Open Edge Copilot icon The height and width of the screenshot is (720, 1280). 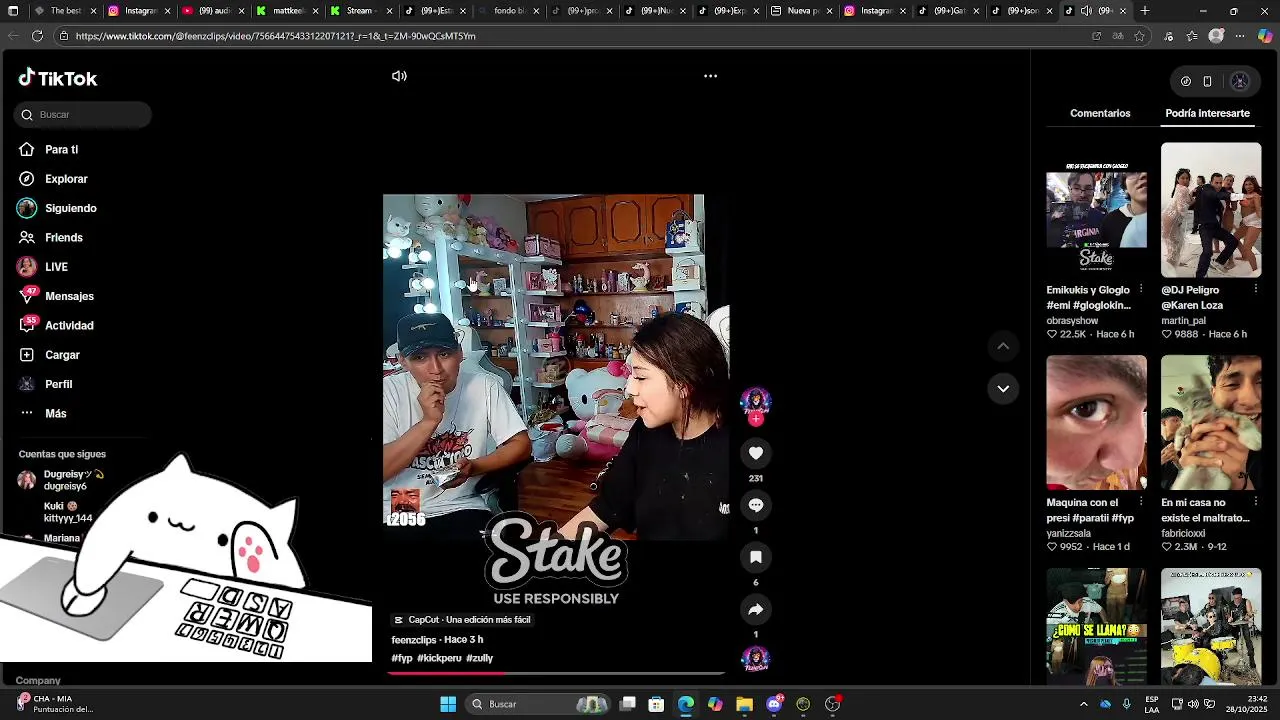[x=1265, y=36]
